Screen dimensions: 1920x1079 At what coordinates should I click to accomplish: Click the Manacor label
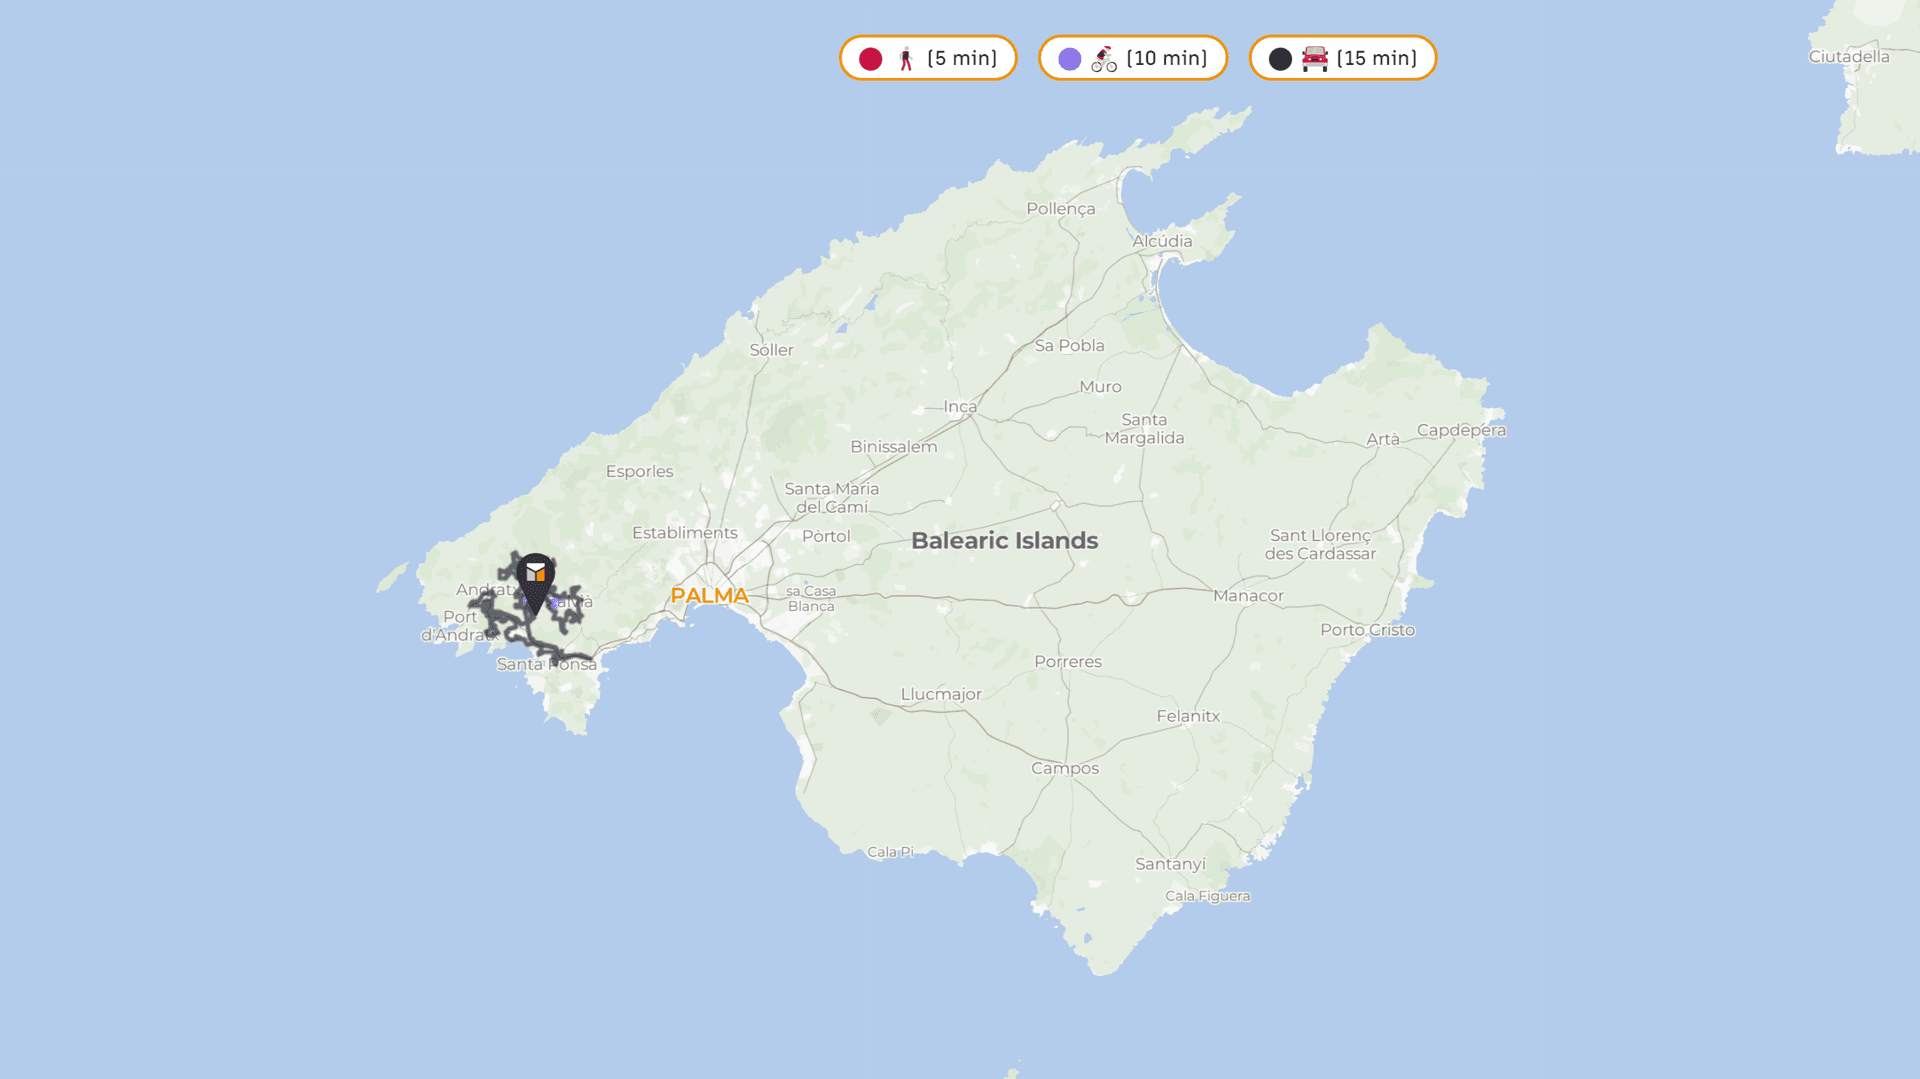1248,596
